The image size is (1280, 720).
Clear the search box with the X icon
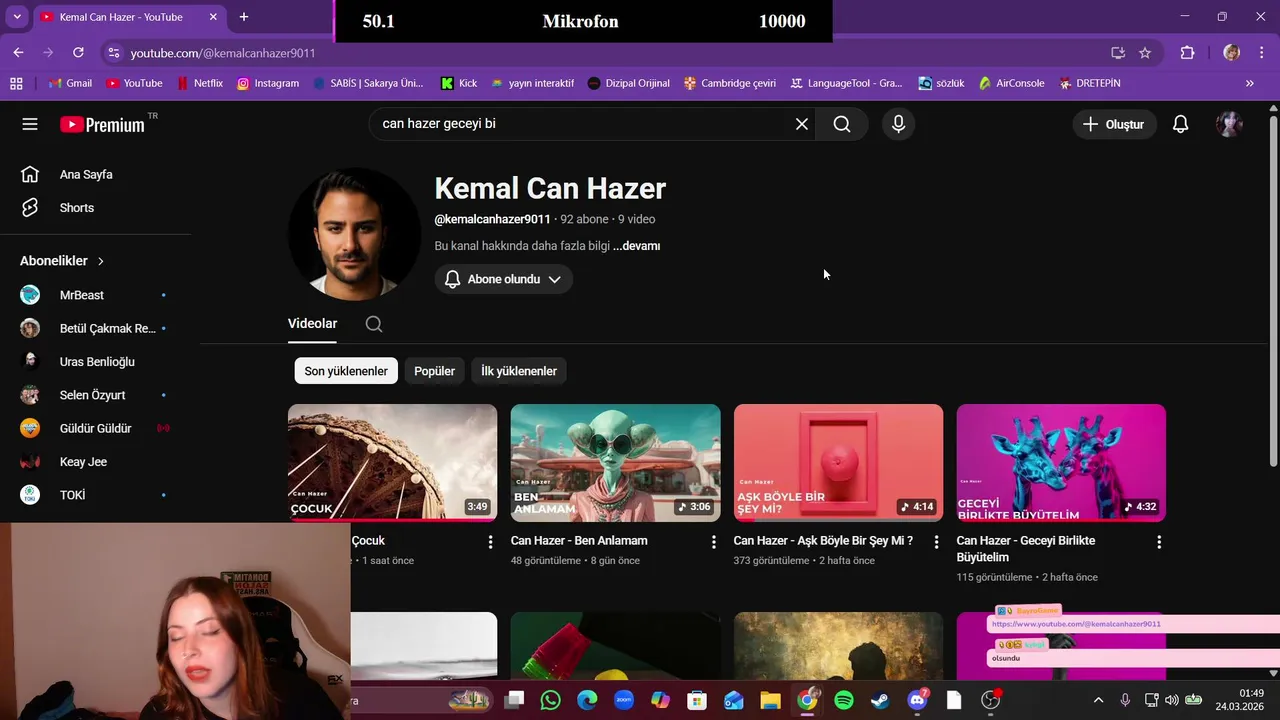click(x=801, y=124)
